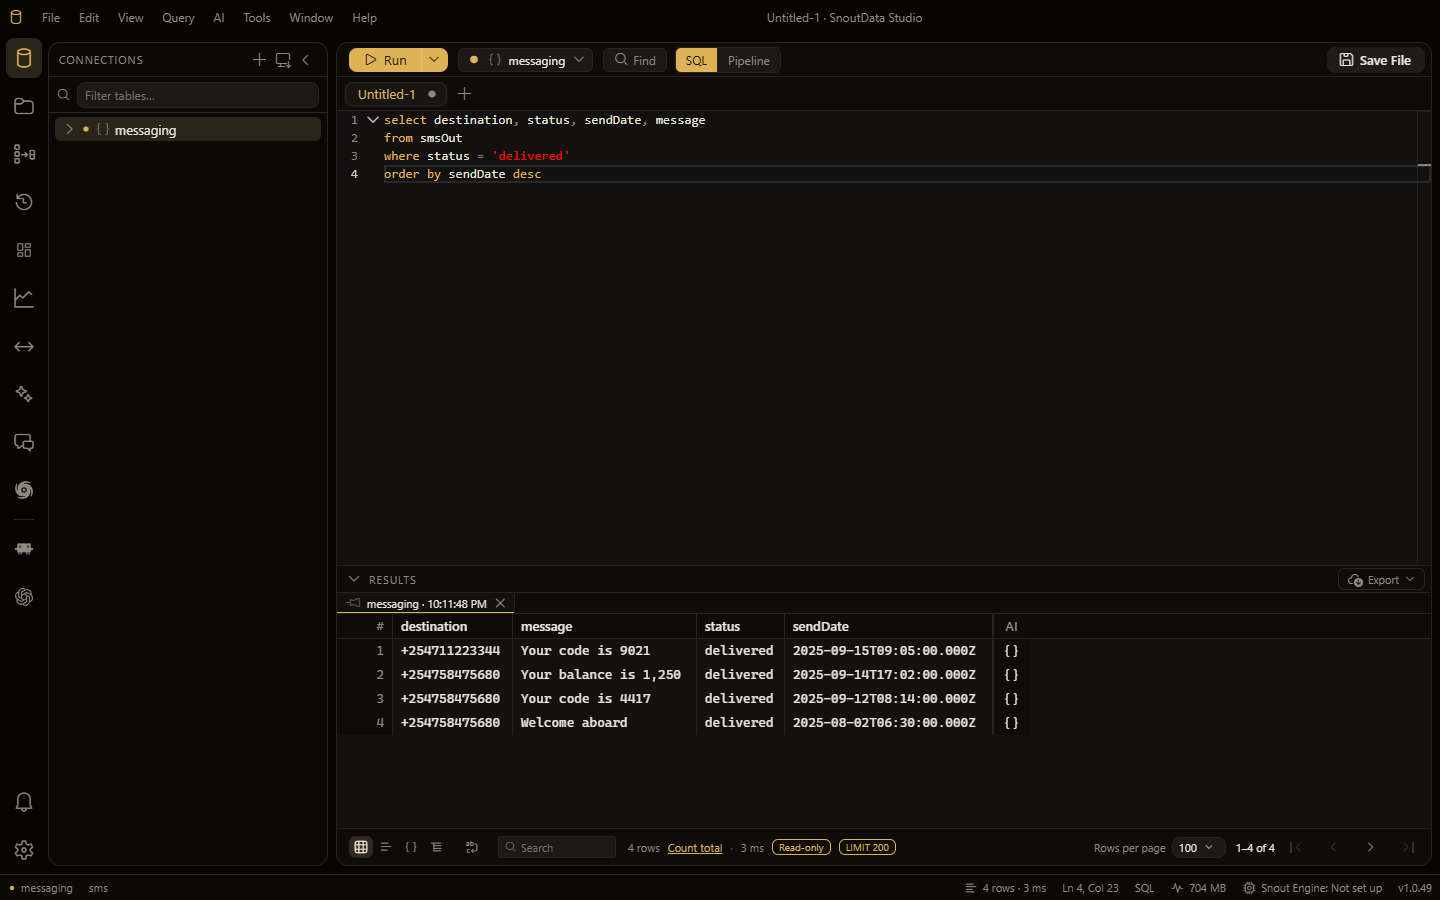Change the rows per page dropdown

click(x=1198, y=847)
